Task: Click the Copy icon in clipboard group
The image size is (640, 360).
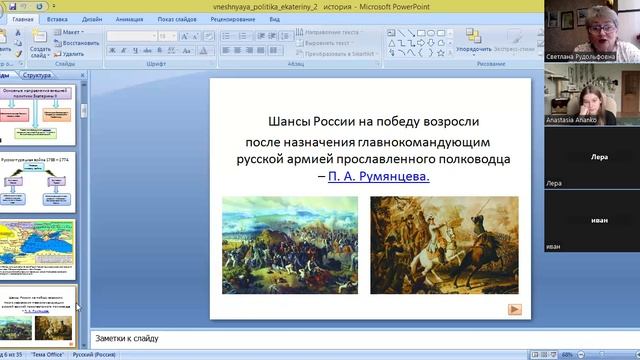Action: pos(18,43)
